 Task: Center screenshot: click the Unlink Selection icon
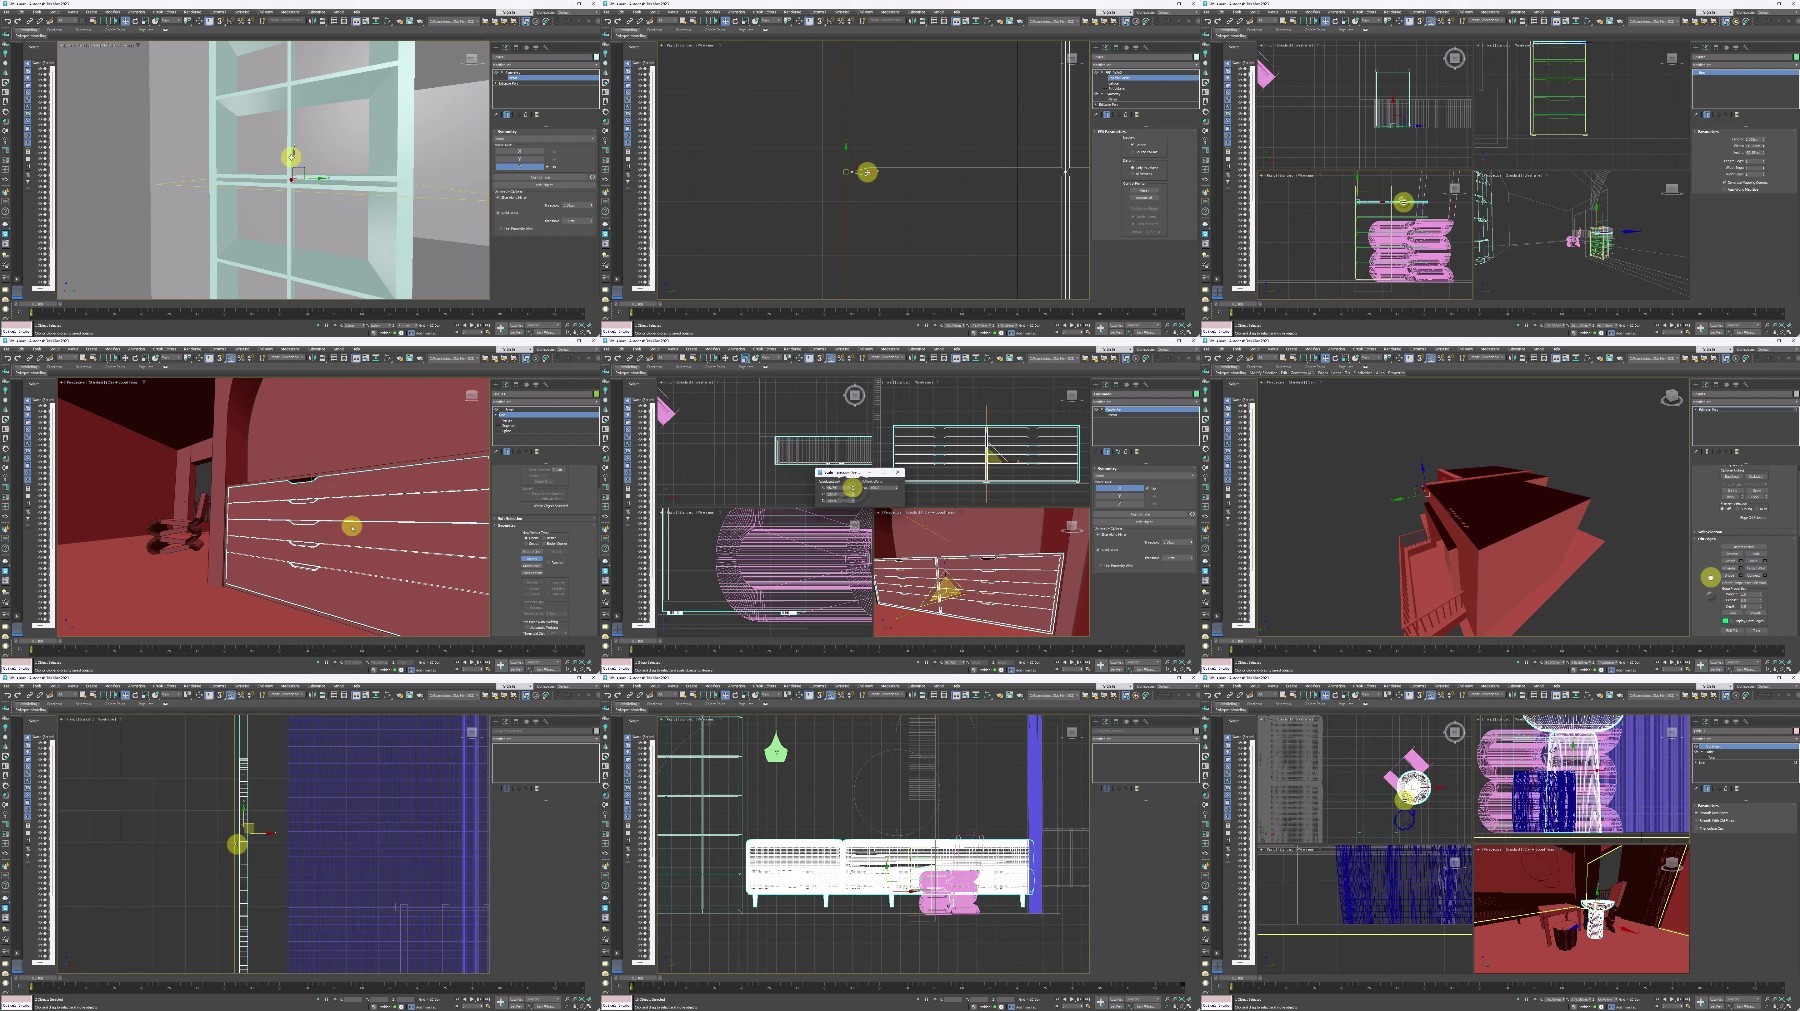click(639, 358)
